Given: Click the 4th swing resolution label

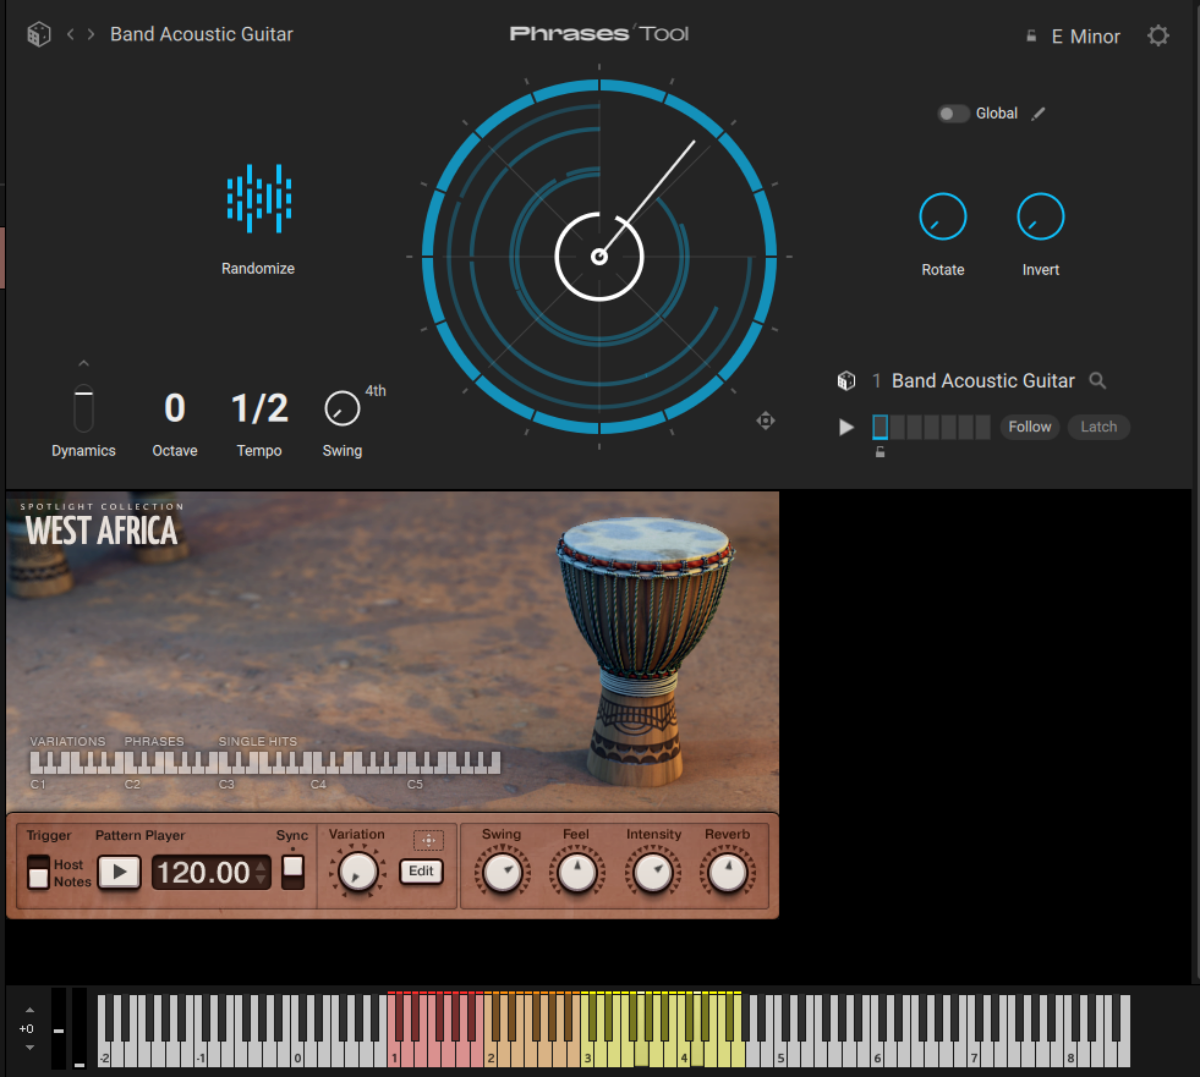Looking at the screenshot, I should [x=375, y=391].
